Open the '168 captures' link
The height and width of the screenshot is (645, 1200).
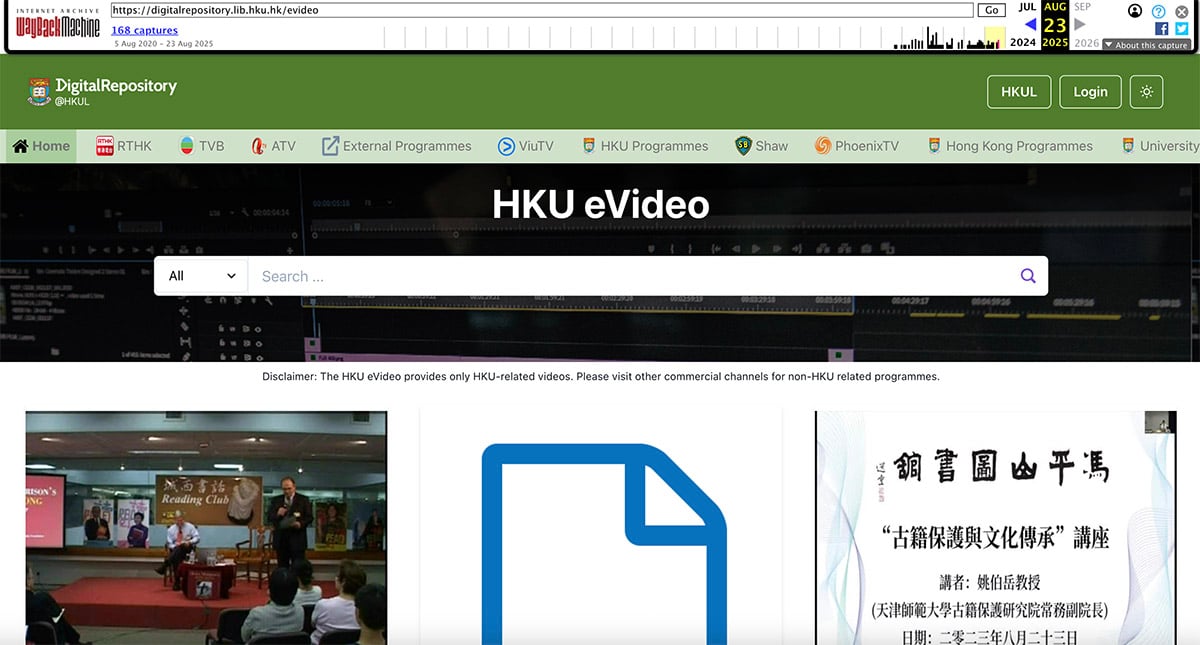coord(144,30)
